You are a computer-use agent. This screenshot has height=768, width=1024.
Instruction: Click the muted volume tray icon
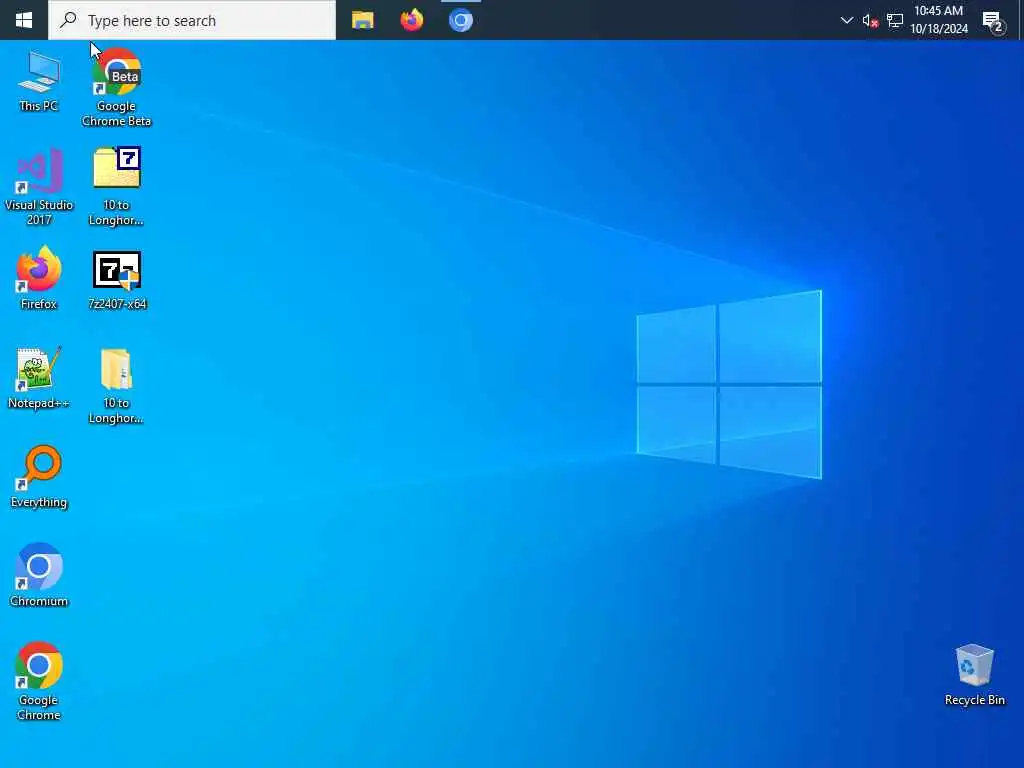coord(870,21)
